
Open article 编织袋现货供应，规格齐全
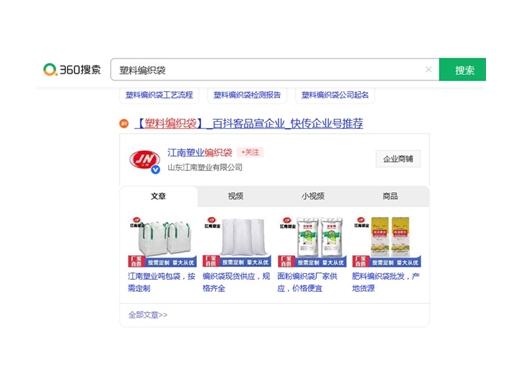tap(236, 282)
